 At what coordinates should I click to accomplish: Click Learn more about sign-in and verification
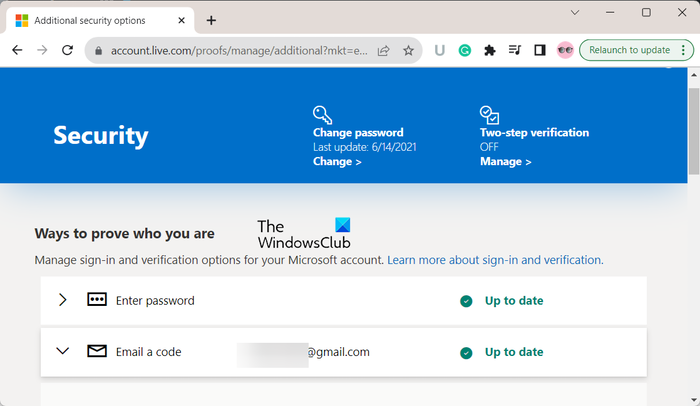pyautogui.click(x=495, y=260)
